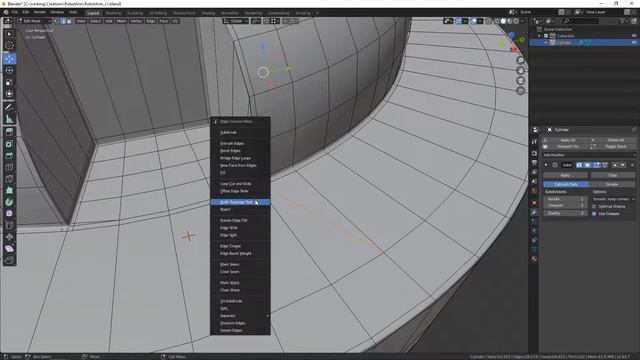Screen dimensions: 640x360
Task: Switch perspective/orthographic view icon
Action: point(520,91)
